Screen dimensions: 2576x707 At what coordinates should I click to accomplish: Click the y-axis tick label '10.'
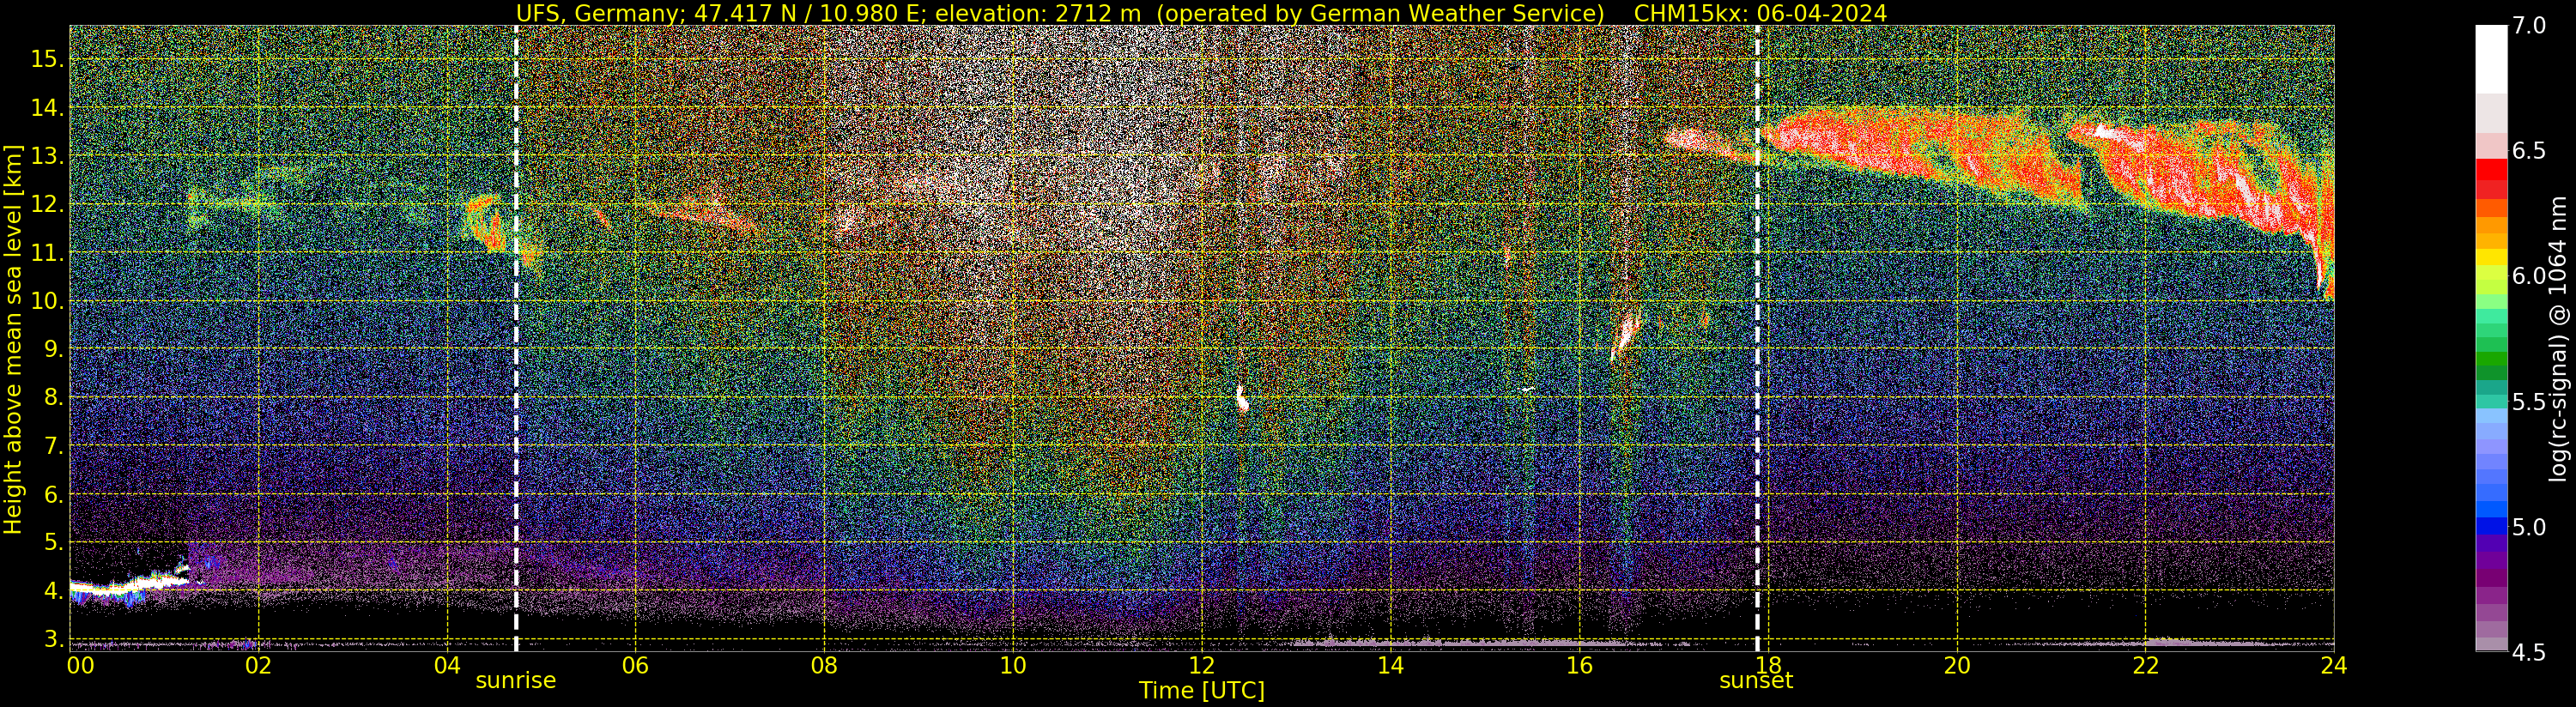tap(47, 301)
